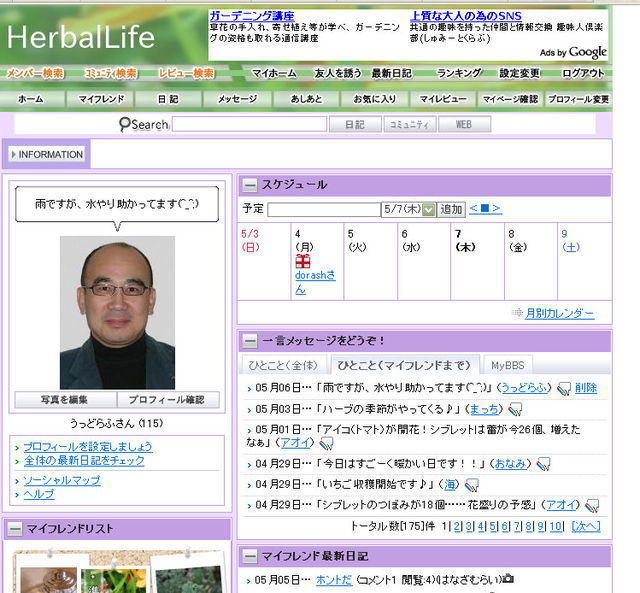The image size is (640, 593).
Task: Open the 月別カレンダー link
Action: tap(558, 313)
